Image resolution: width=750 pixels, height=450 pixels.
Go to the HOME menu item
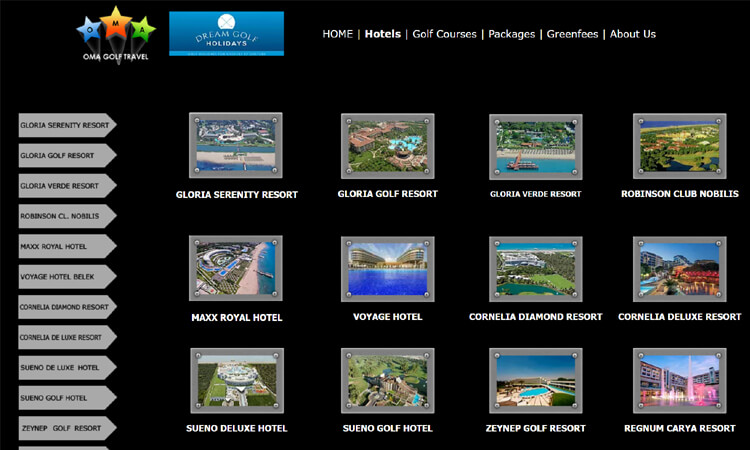click(x=337, y=34)
